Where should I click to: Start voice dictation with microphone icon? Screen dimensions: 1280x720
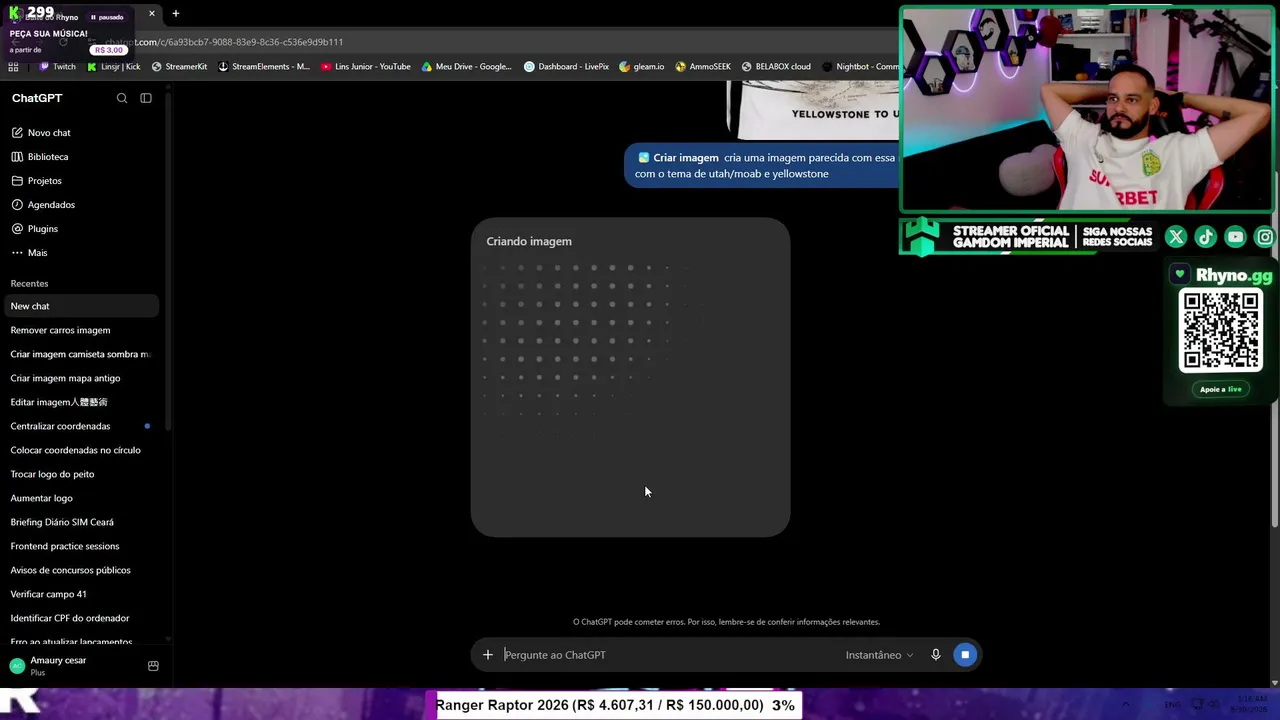936,655
